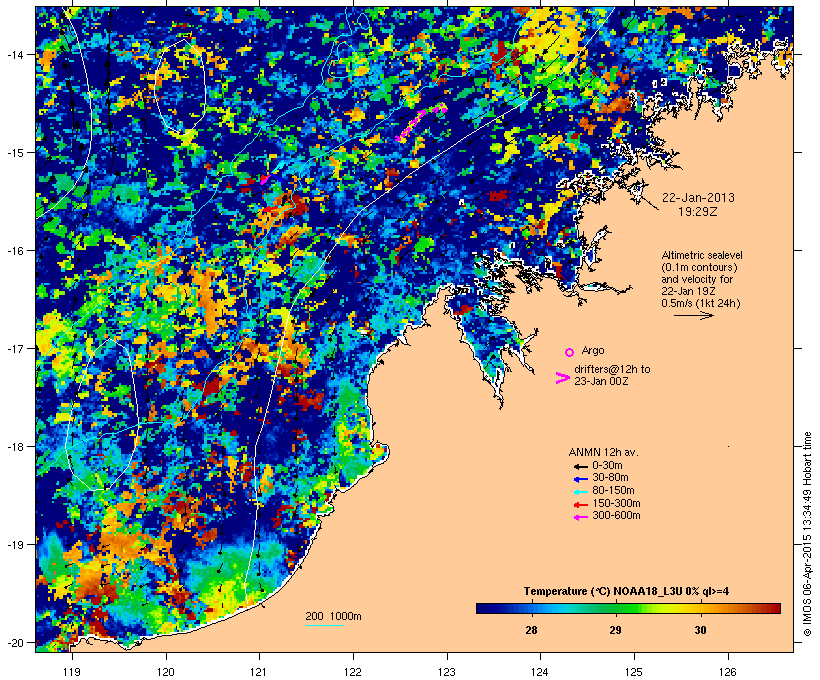
Task: Click the longitude axis label 125
Action: 634,672
